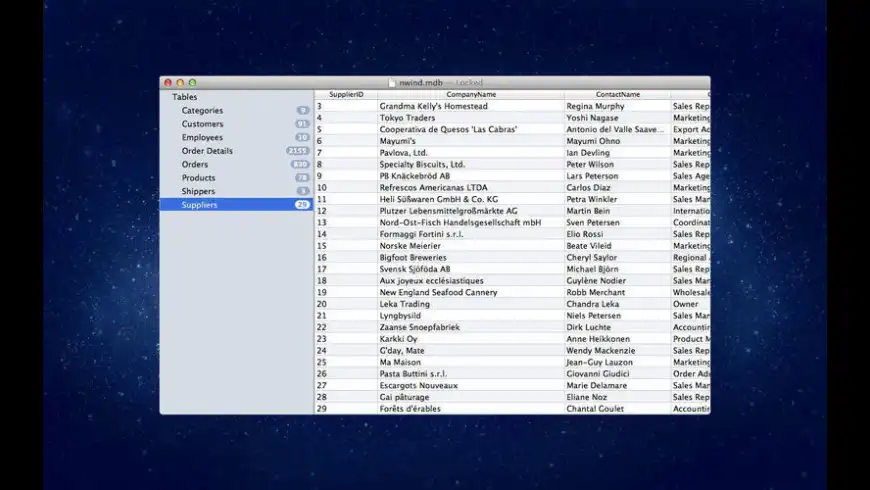Open the Shippers table
This screenshot has width=870, height=490.
198,191
